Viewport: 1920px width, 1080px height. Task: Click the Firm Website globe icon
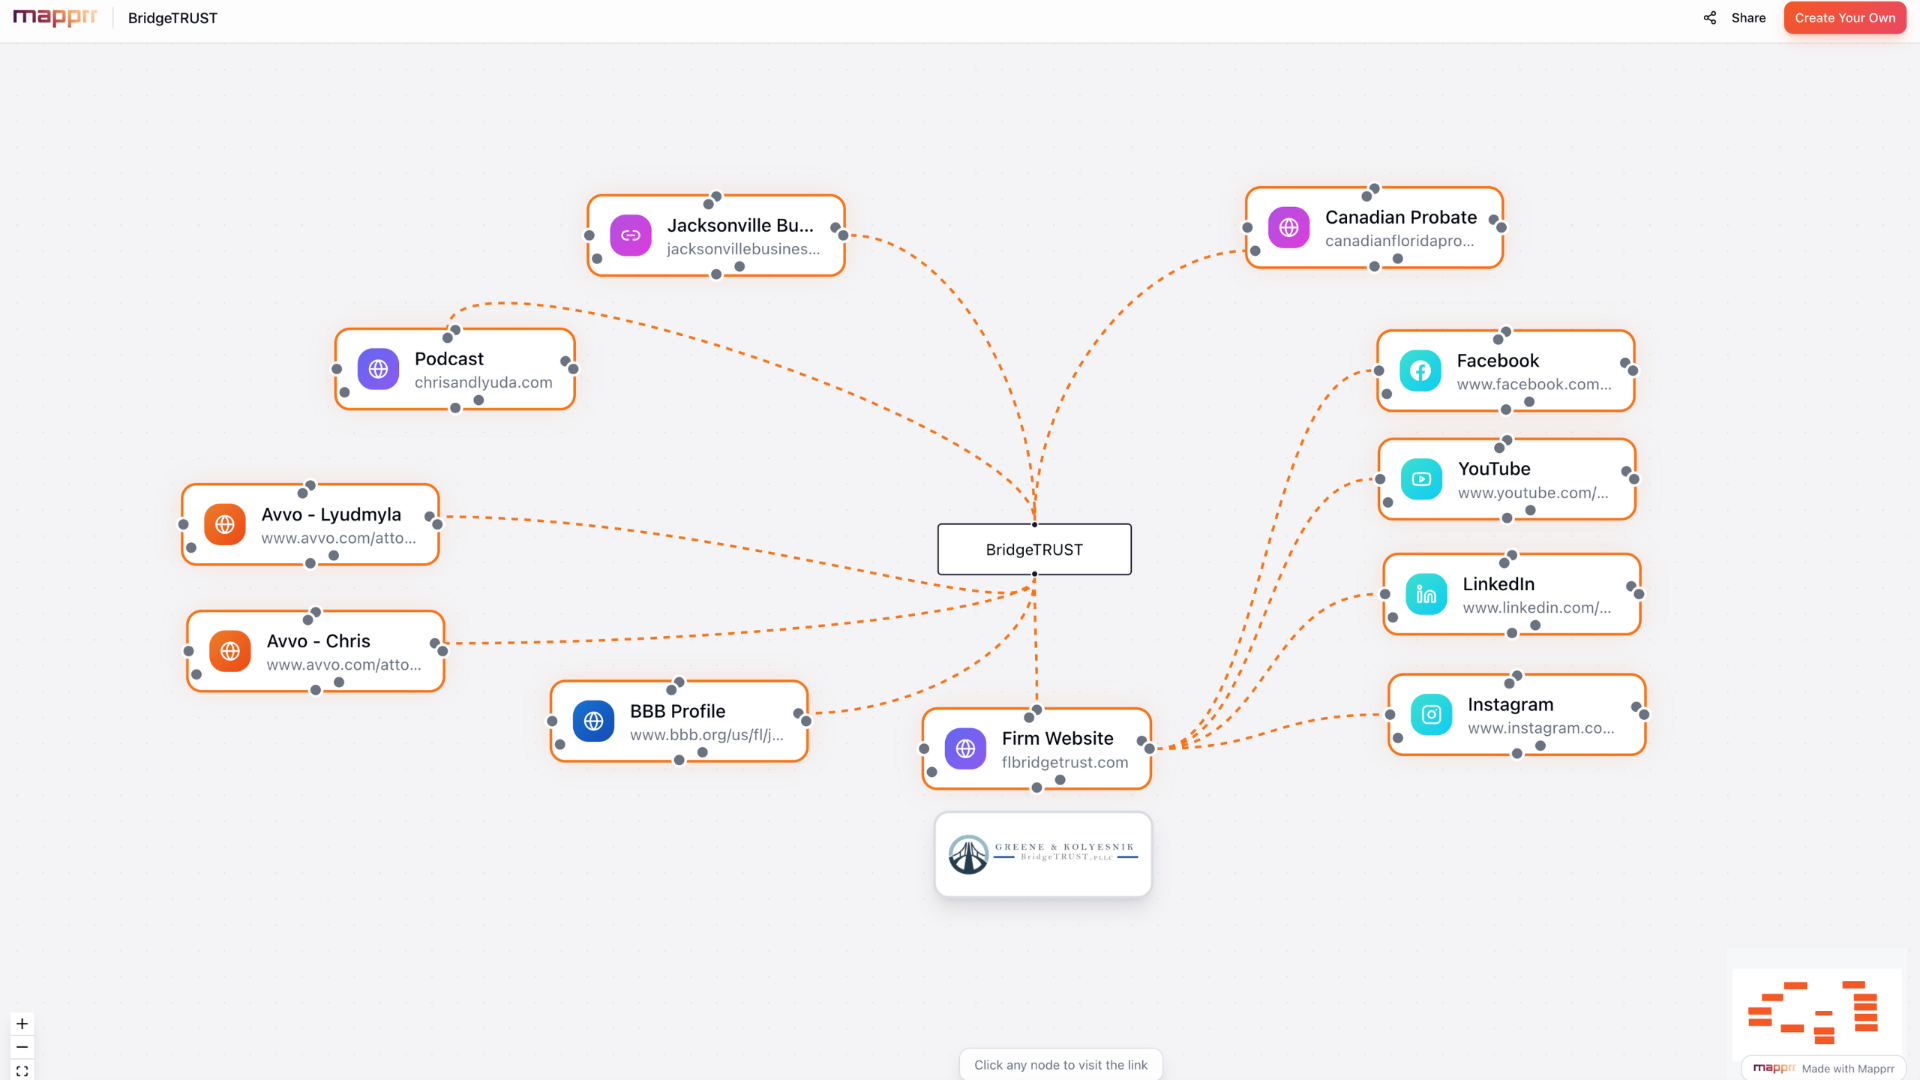click(x=965, y=748)
